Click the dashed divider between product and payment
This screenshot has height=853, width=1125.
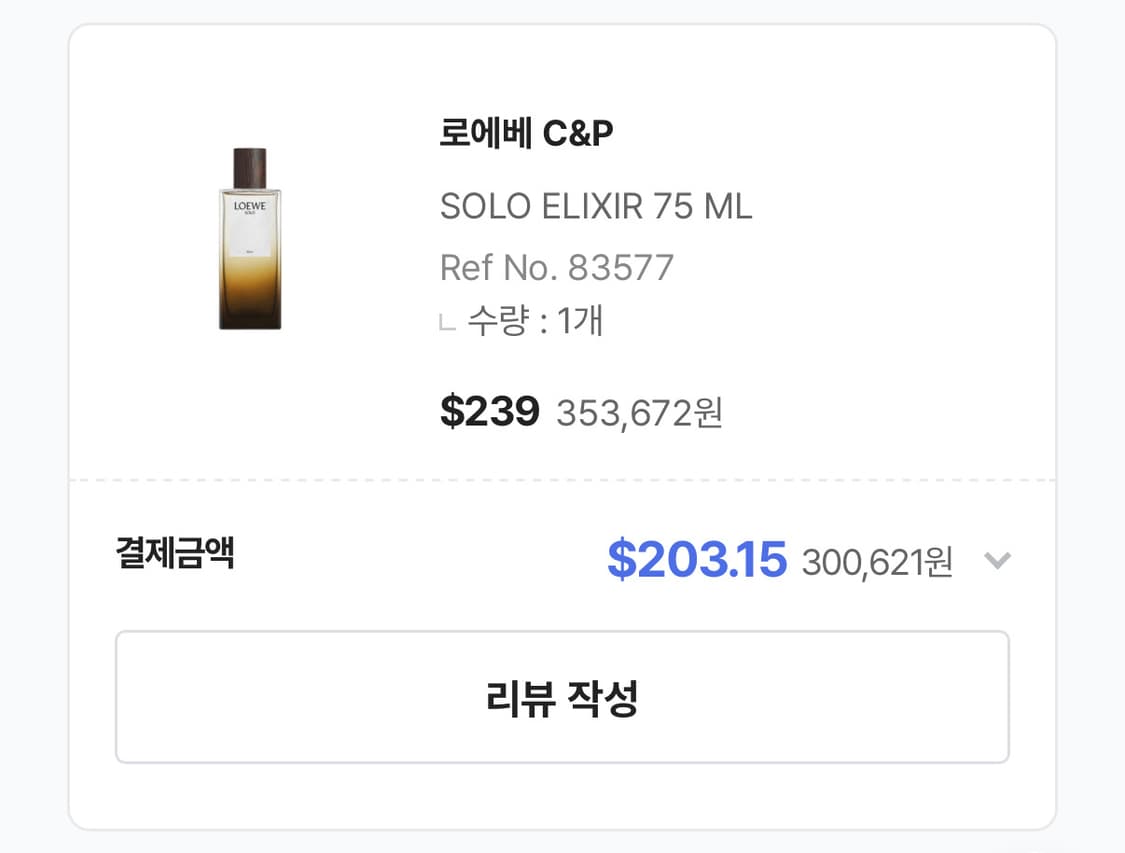562,477
